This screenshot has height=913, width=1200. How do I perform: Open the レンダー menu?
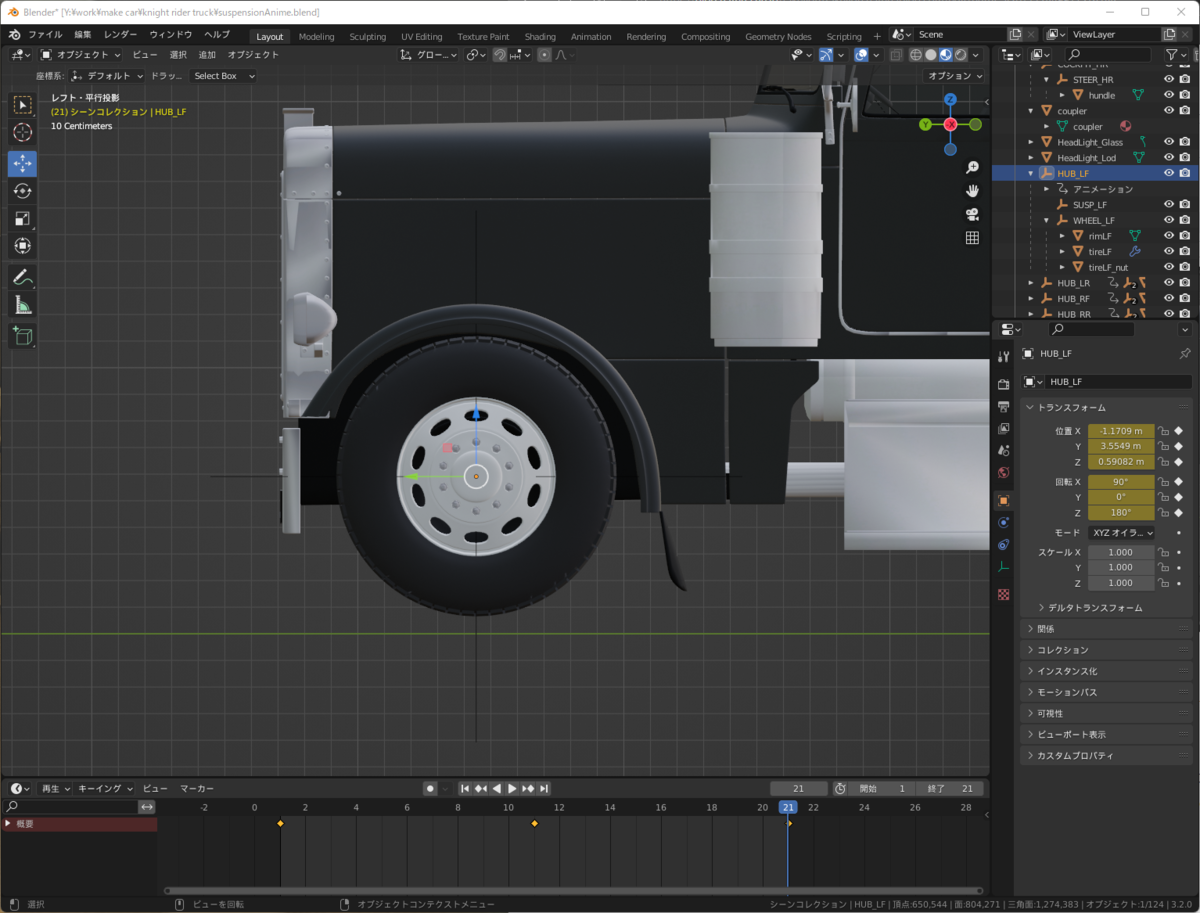coord(120,34)
